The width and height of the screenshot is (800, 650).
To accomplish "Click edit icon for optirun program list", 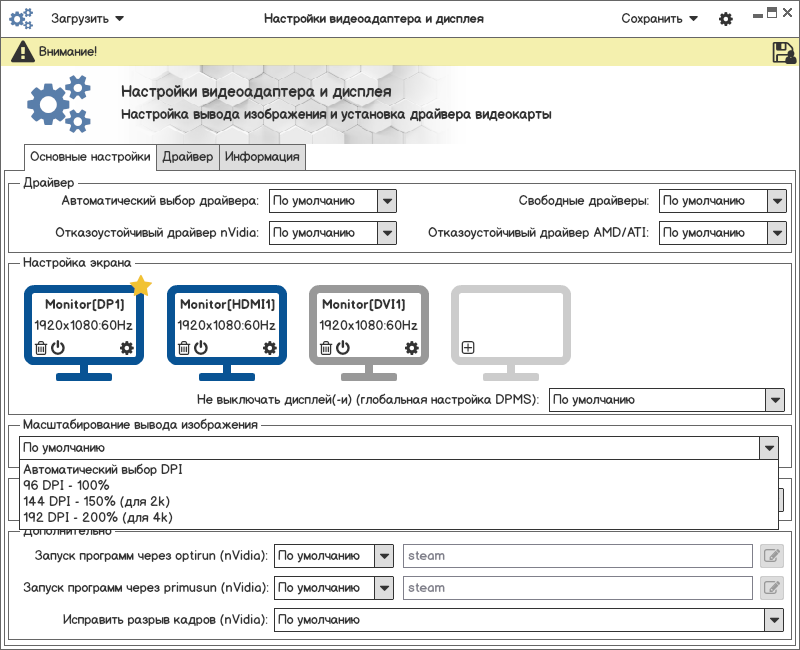I will pos(771,556).
